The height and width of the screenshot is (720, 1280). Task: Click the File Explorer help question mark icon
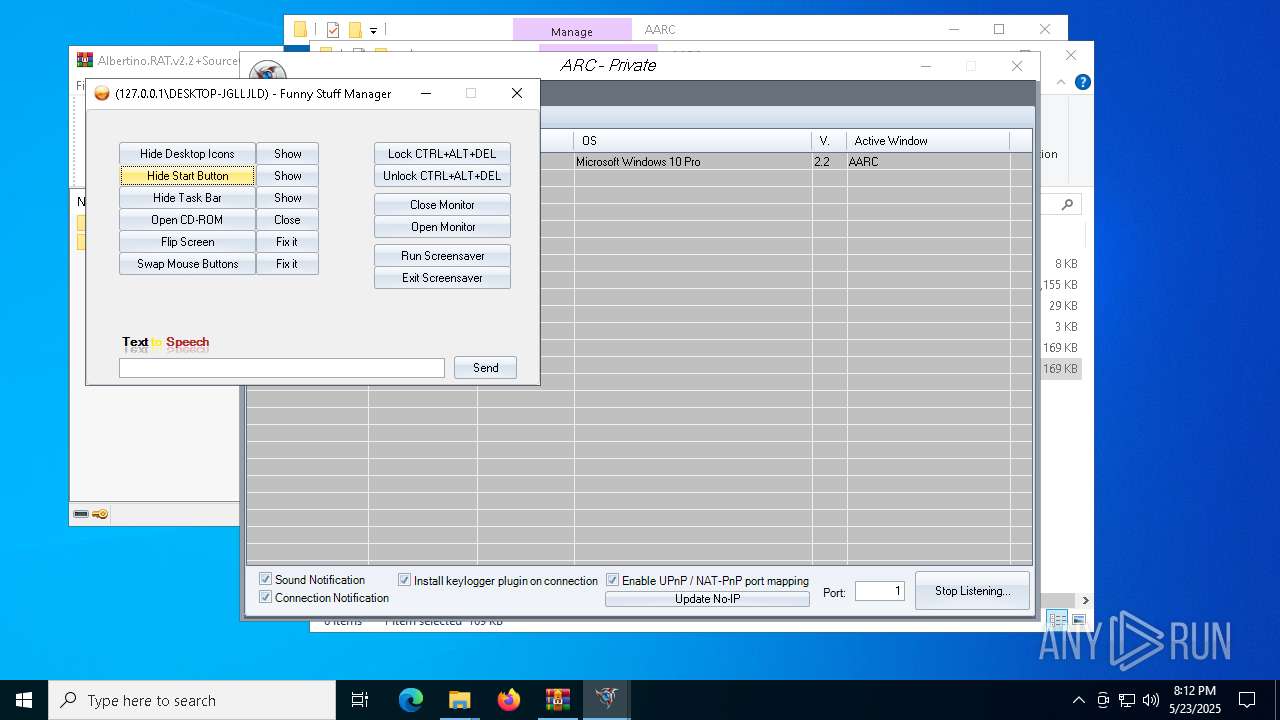click(1082, 83)
